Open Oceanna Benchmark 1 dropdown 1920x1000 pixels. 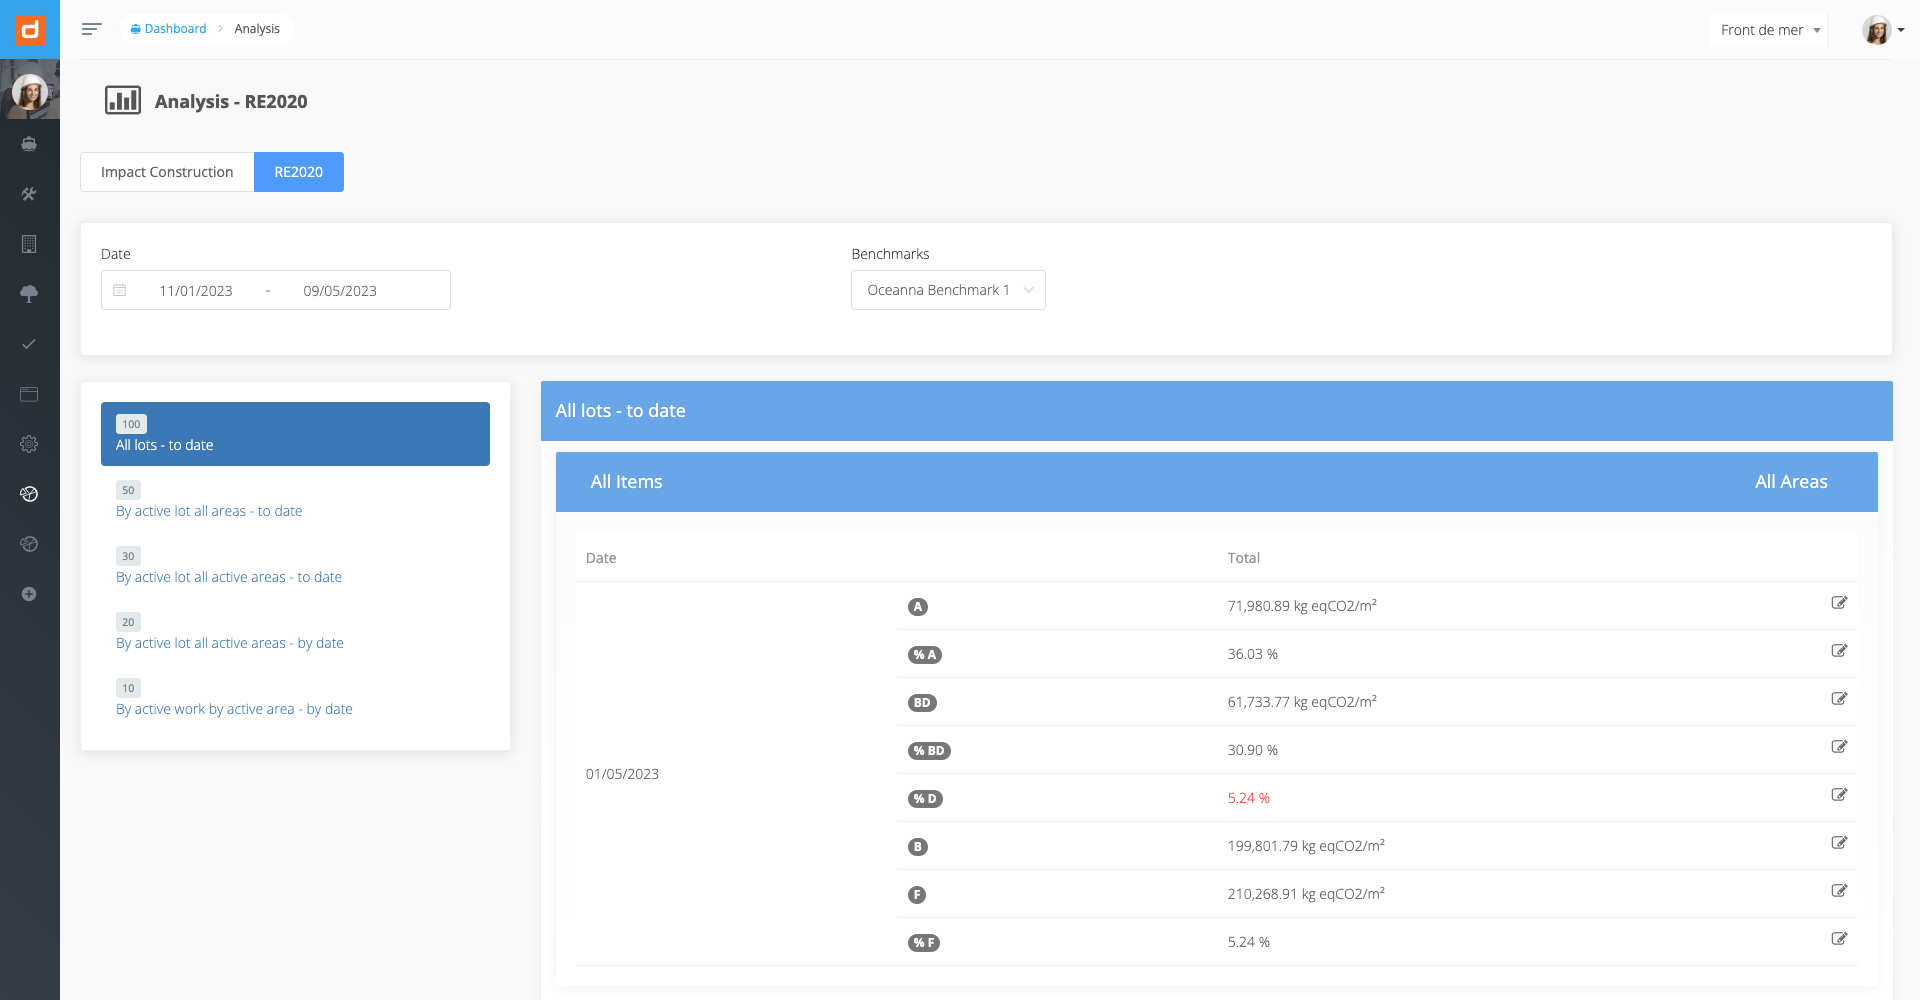pyautogui.click(x=948, y=290)
